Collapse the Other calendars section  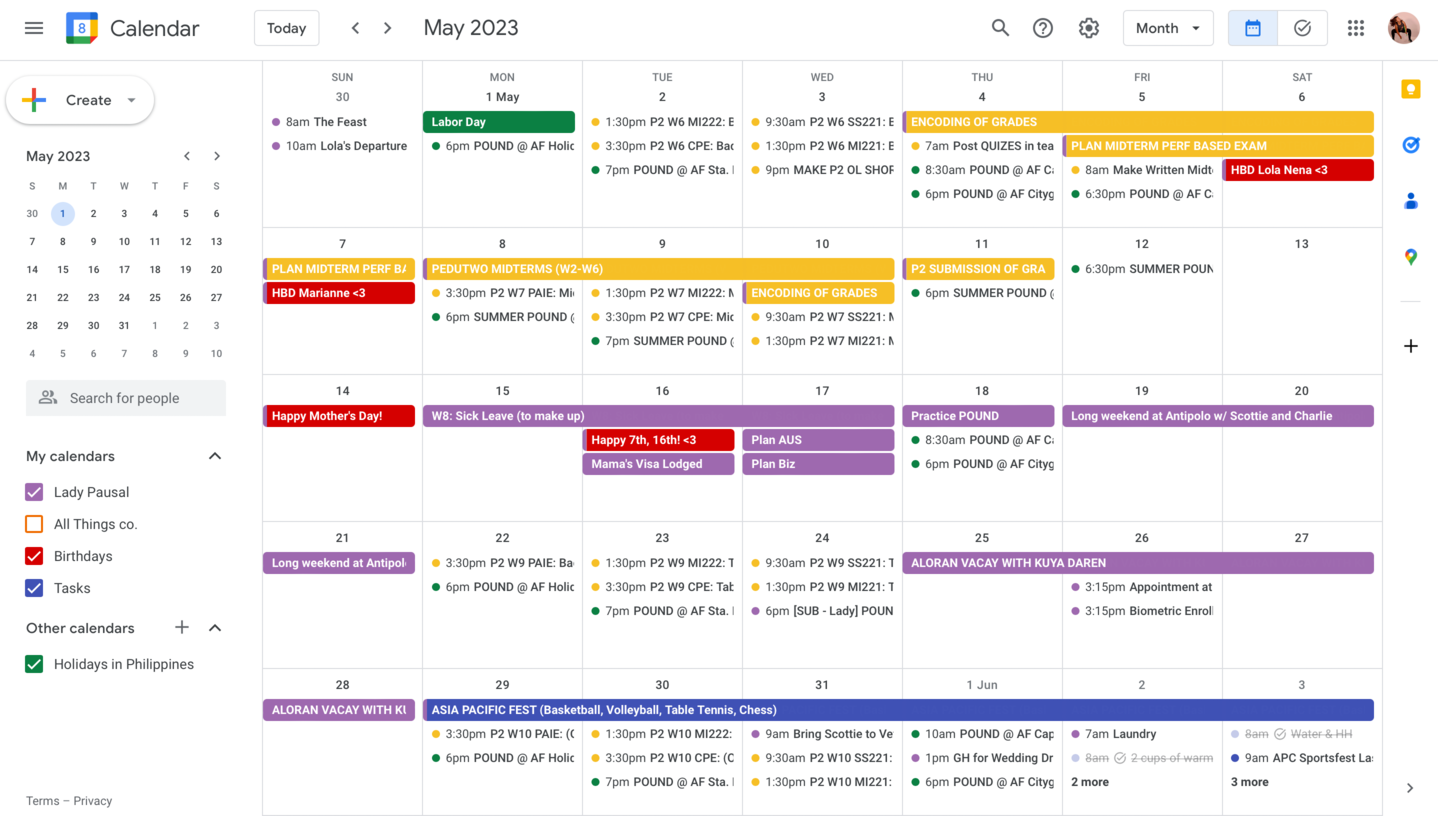215,628
